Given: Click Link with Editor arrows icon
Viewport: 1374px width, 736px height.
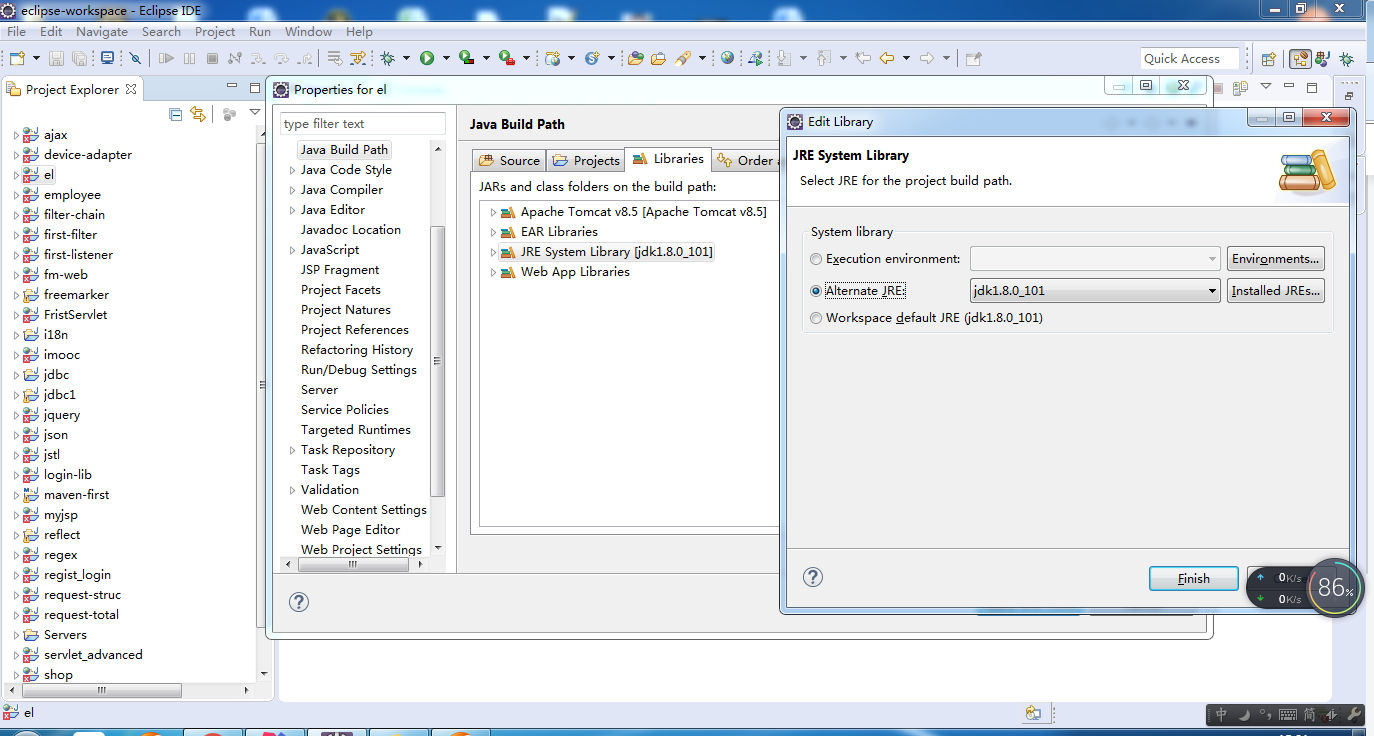Looking at the screenshot, I should [198, 114].
